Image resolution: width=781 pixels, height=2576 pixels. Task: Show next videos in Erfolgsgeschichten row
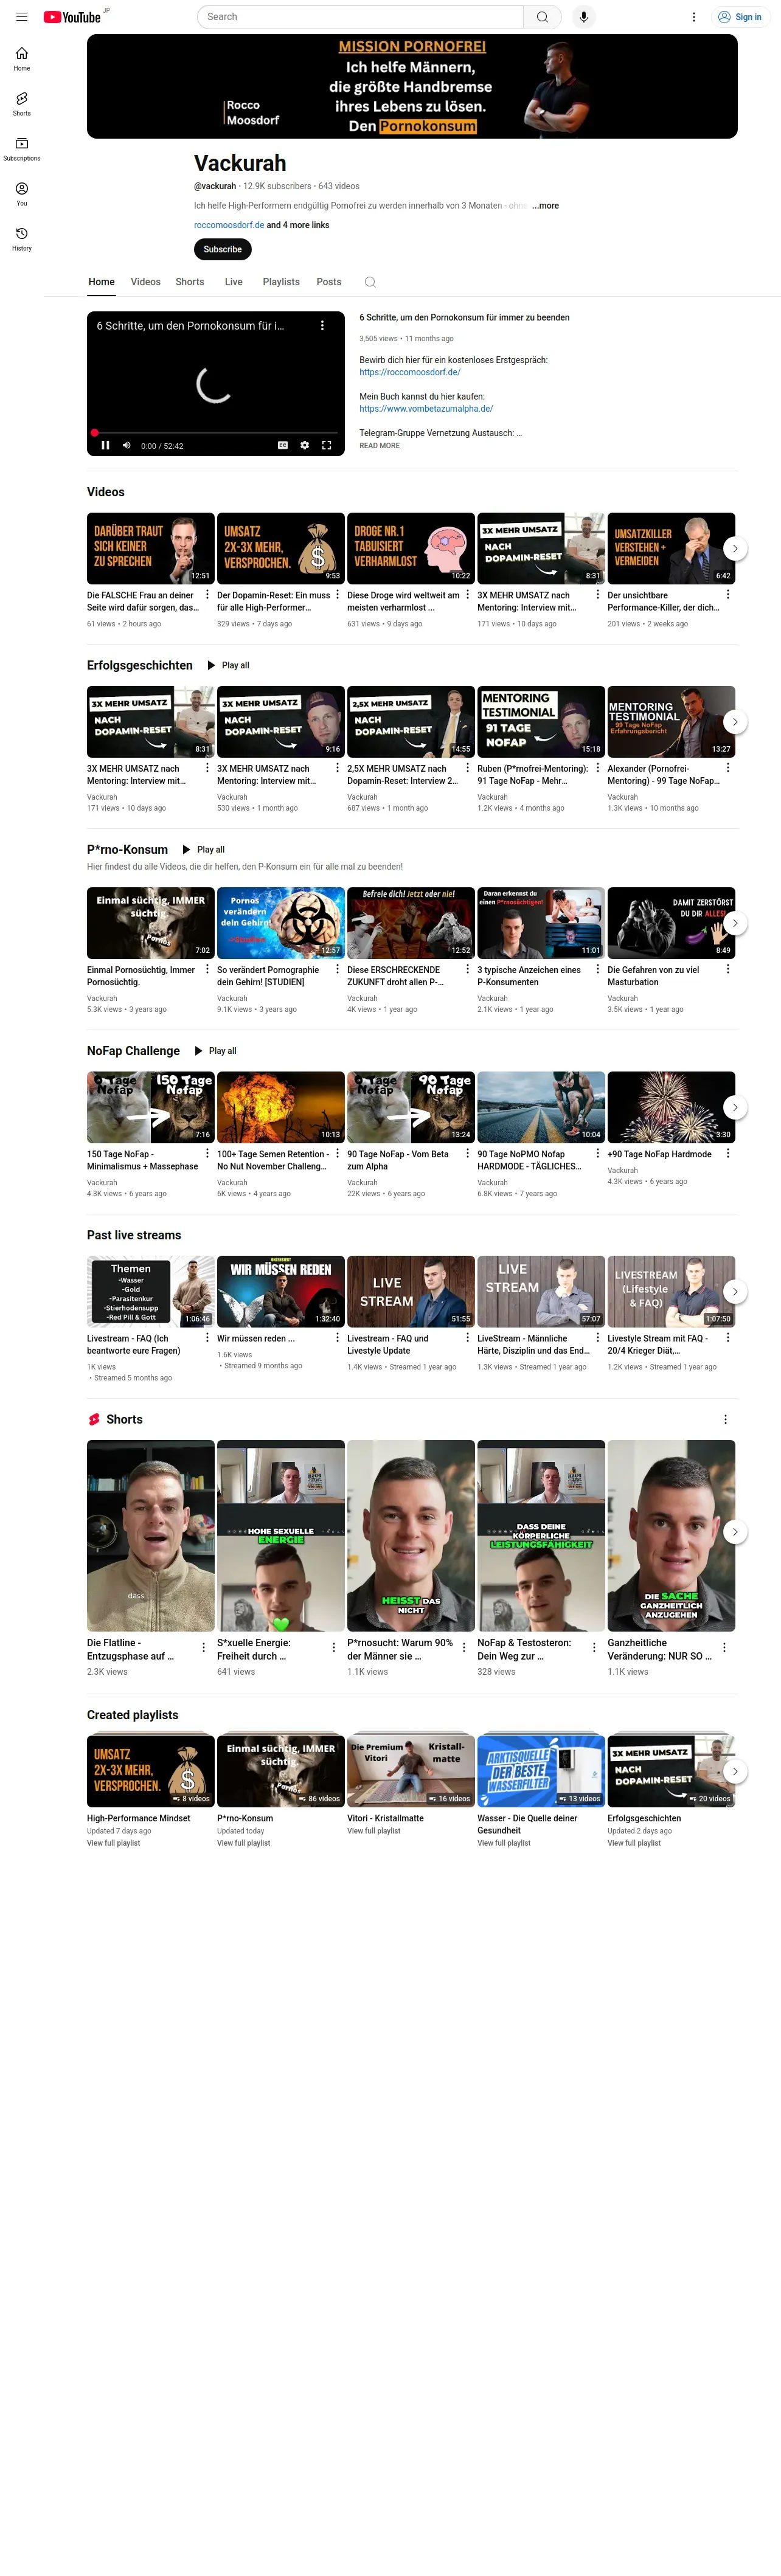735,722
